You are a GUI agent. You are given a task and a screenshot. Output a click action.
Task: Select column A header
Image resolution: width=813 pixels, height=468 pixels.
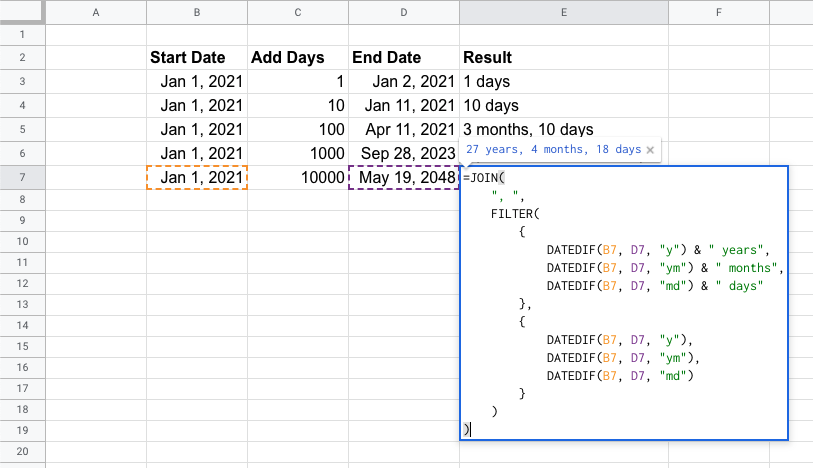(96, 12)
